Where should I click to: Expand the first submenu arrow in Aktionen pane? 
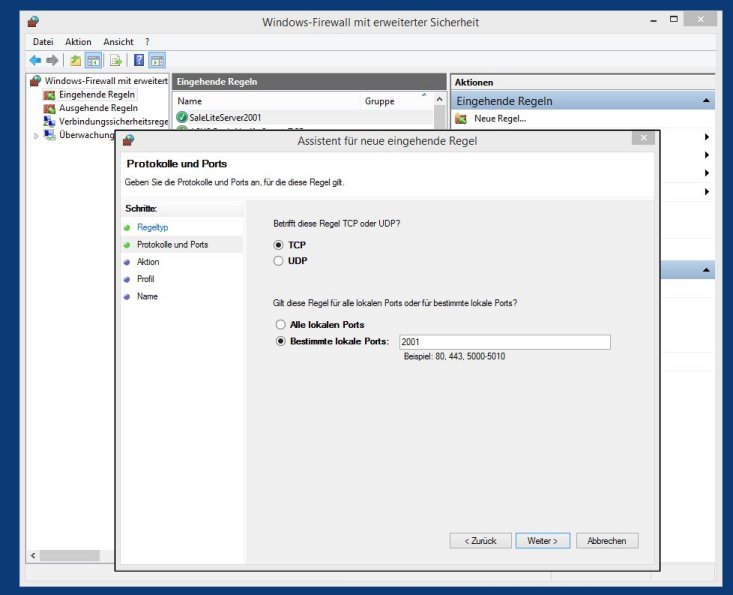706,137
